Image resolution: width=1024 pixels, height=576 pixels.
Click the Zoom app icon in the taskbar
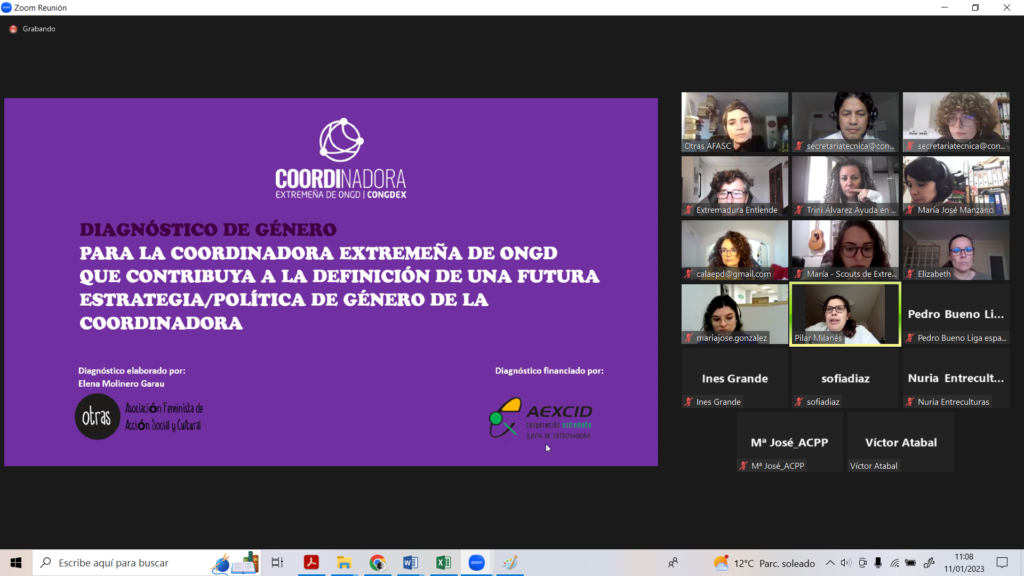pyautogui.click(x=476, y=563)
